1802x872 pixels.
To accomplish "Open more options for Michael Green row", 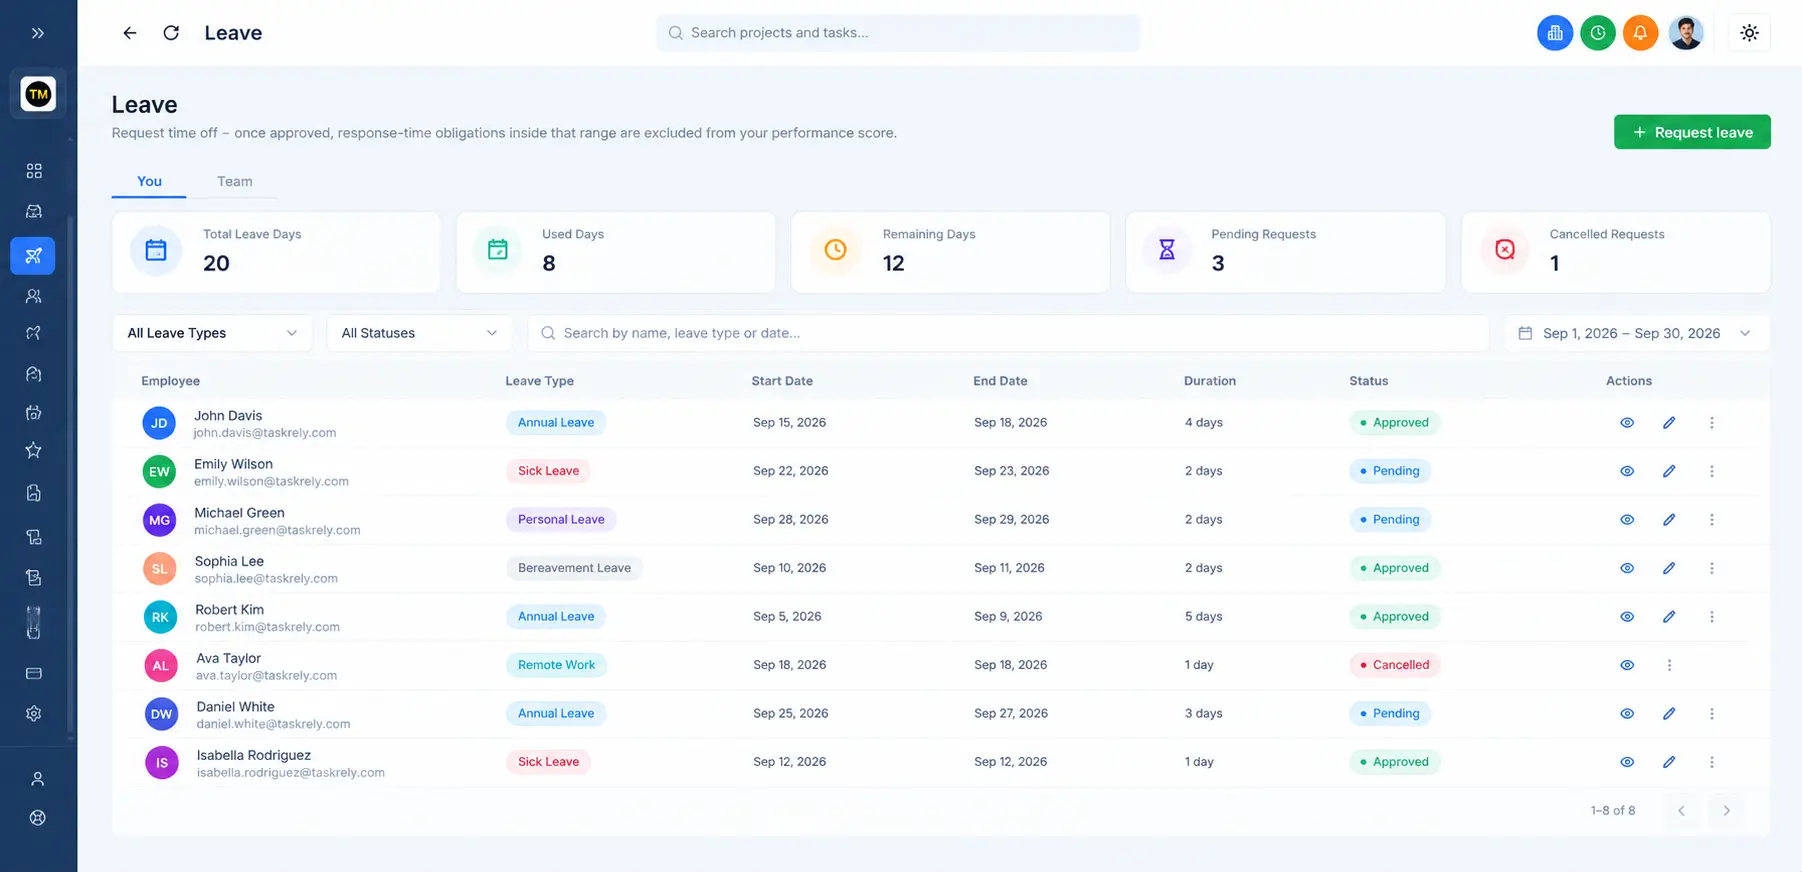I will (1712, 520).
